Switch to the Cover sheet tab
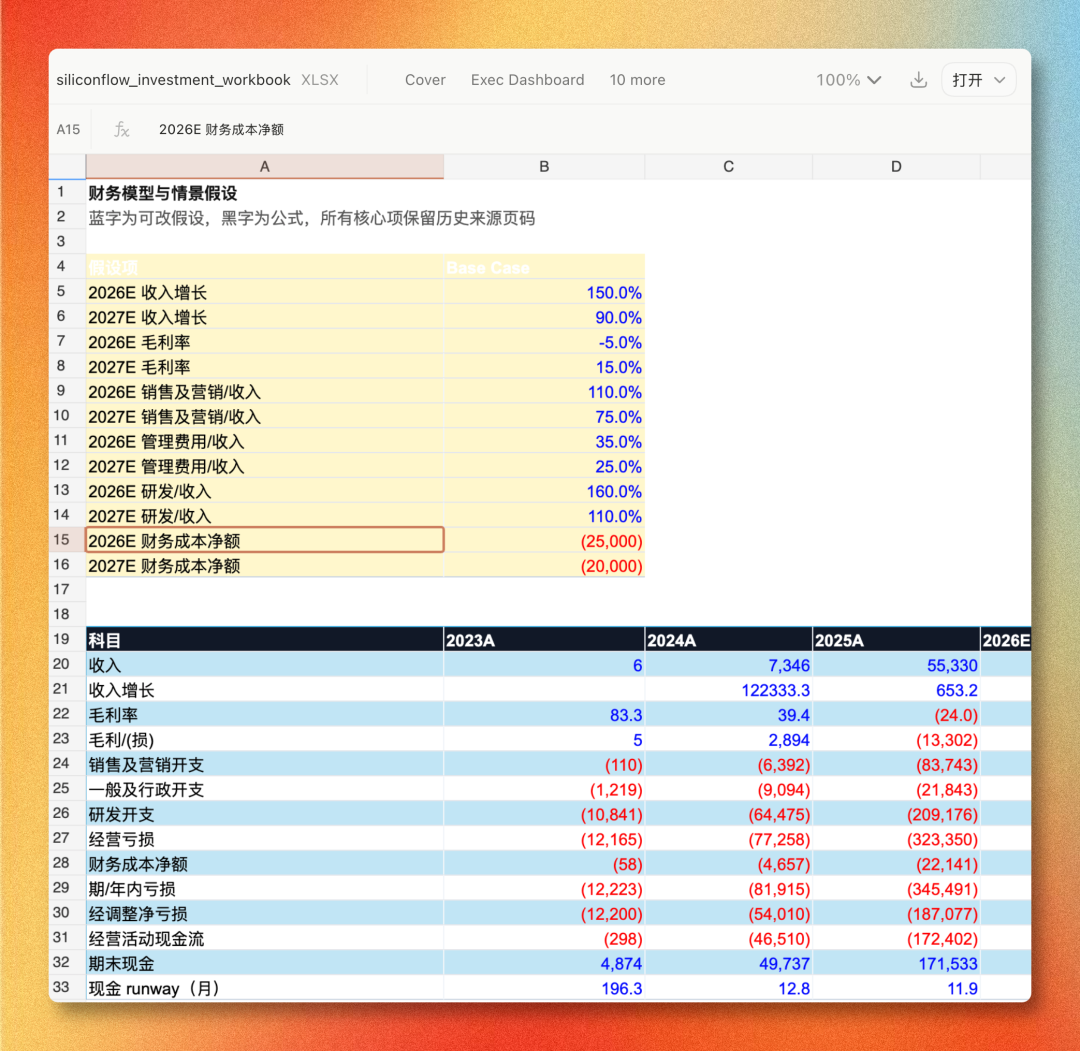The height and width of the screenshot is (1051, 1080). pyautogui.click(x=425, y=80)
